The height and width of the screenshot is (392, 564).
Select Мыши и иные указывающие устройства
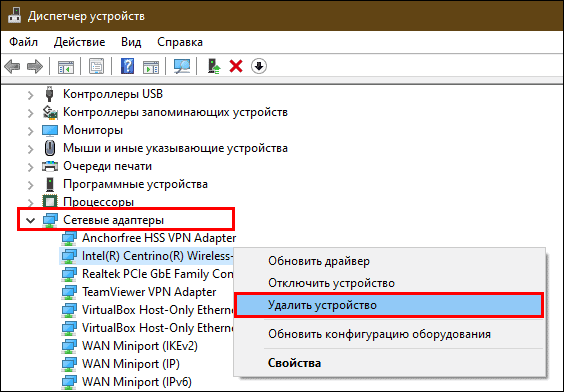[x=175, y=148]
